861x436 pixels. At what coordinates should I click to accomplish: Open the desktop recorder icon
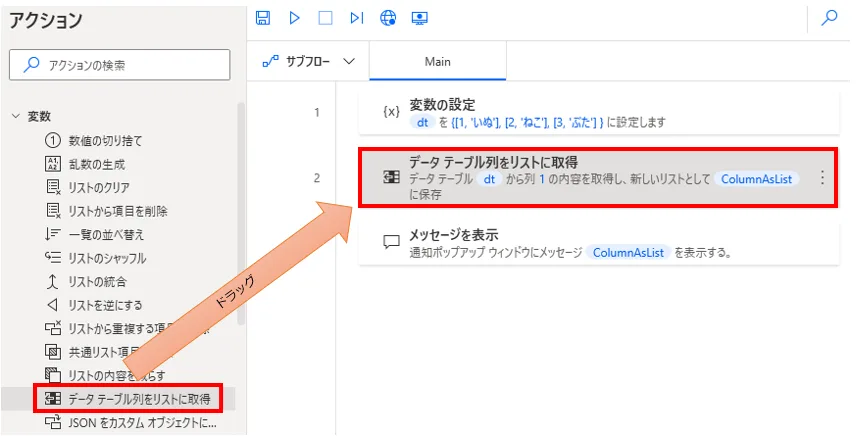pyautogui.click(x=420, y=17)
